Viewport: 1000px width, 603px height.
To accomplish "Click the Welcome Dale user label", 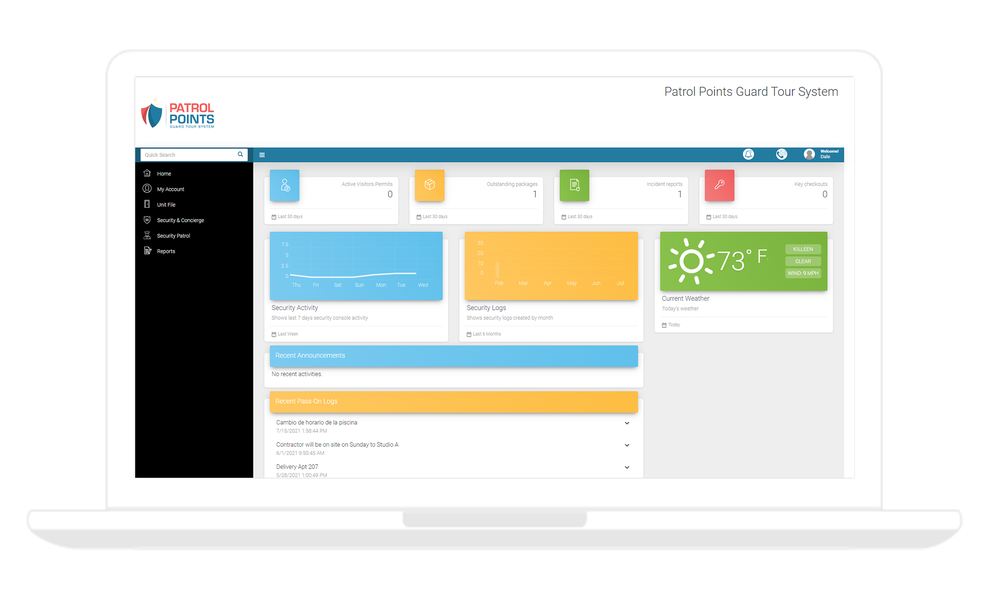I will (x=829, y=154).
